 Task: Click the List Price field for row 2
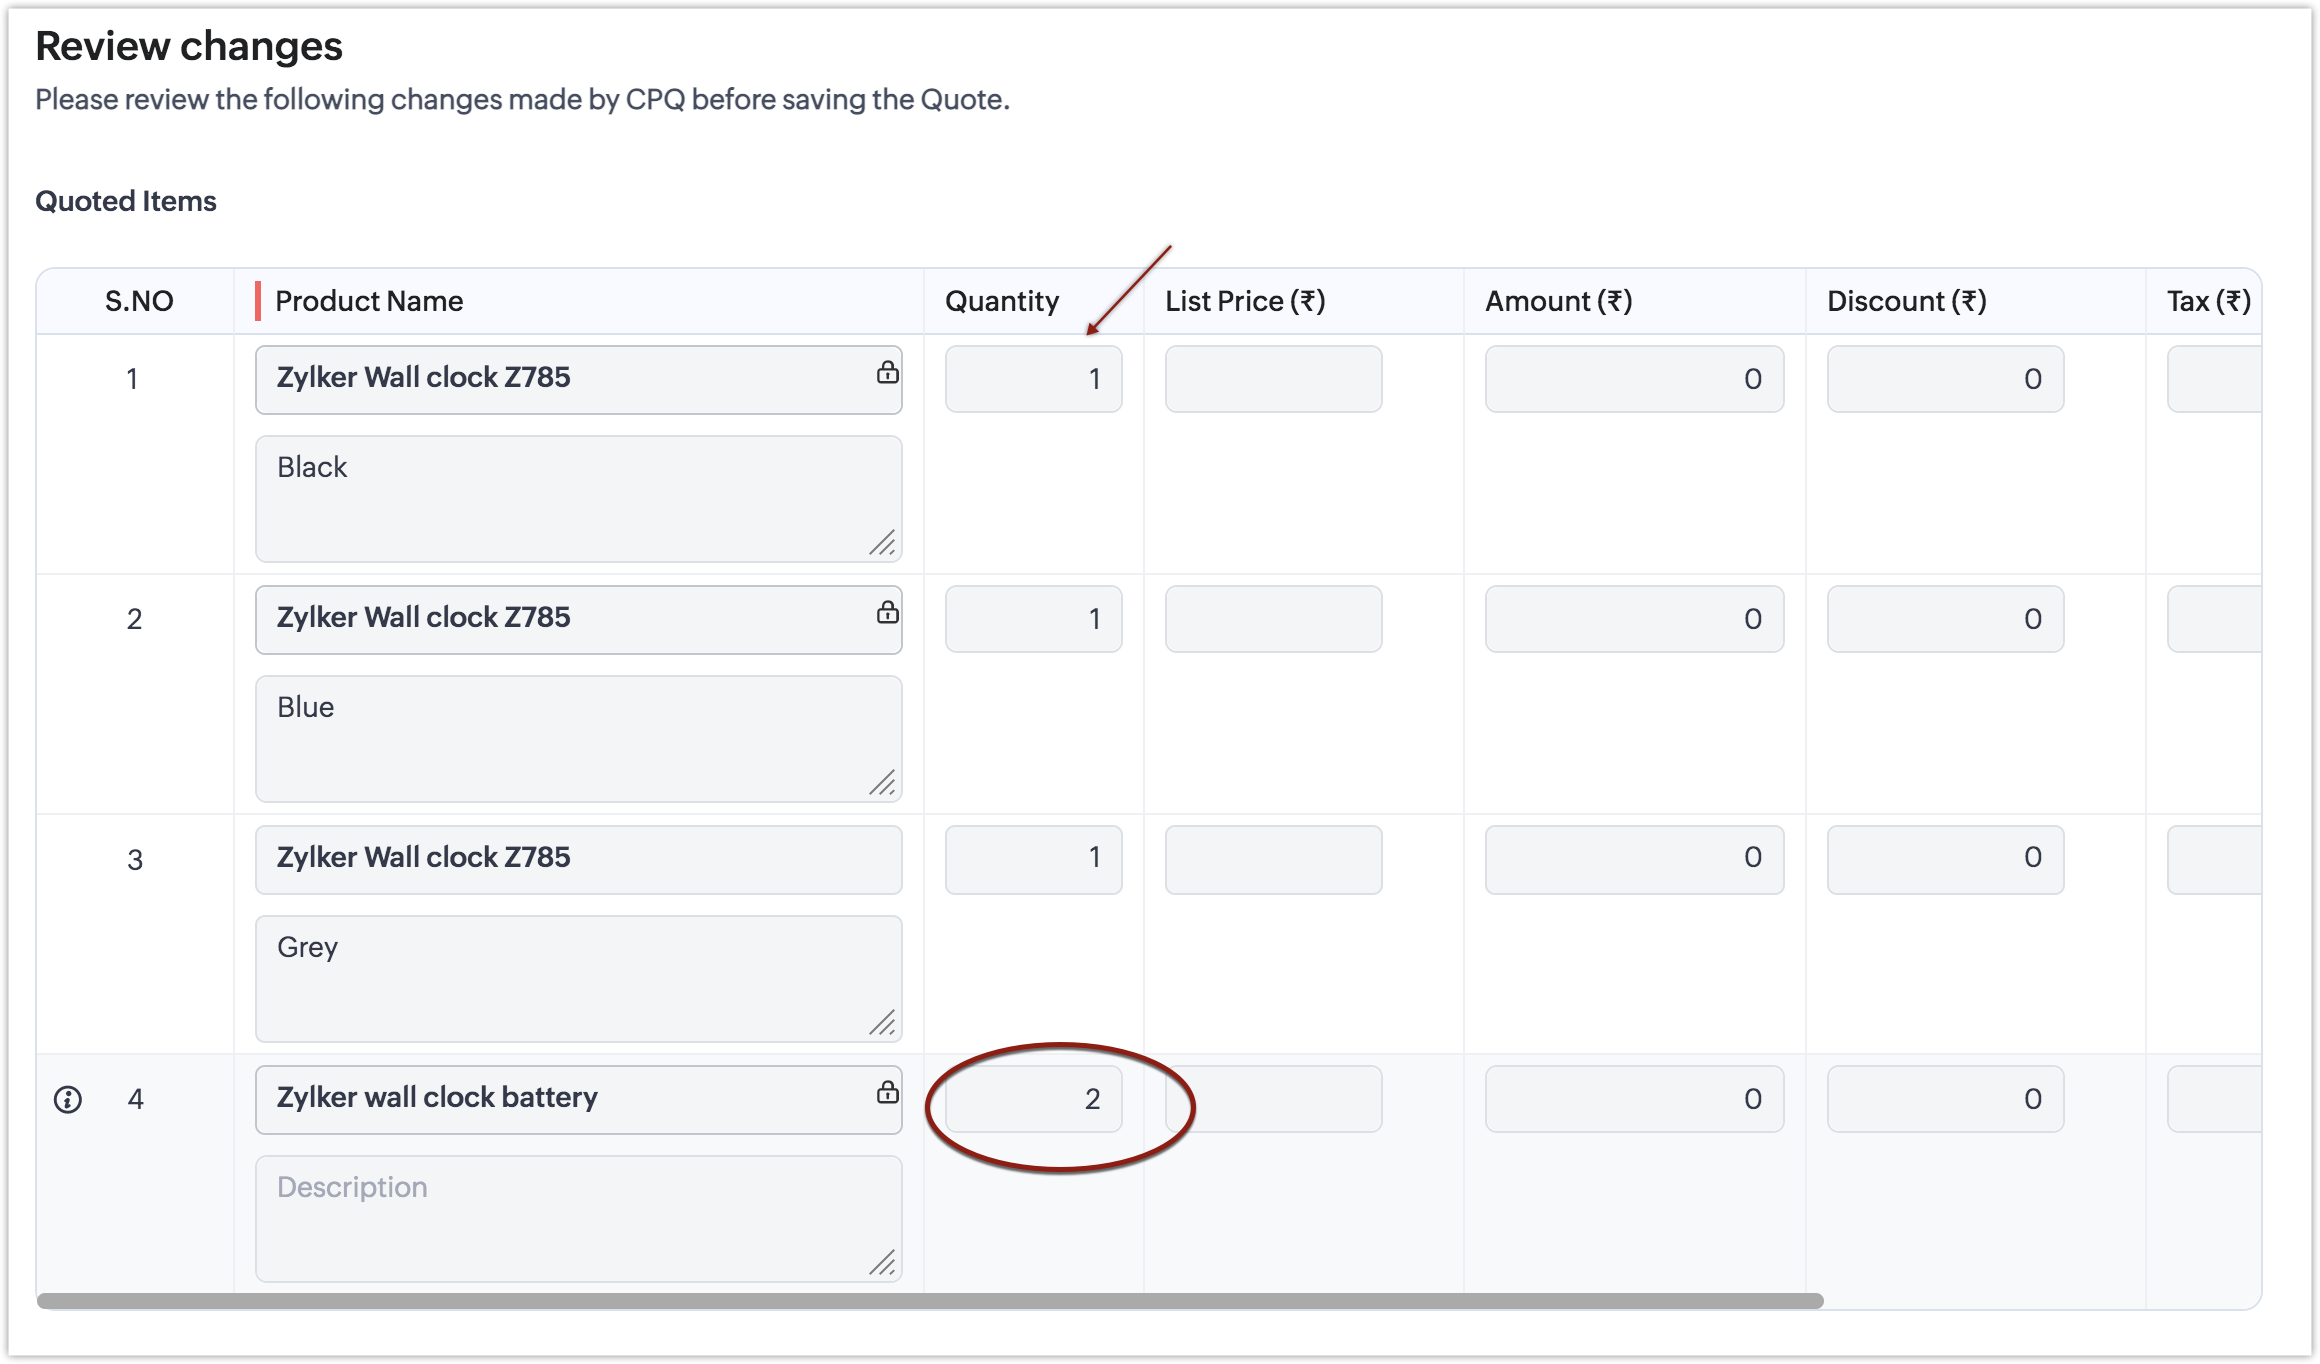tap(1273, 619)
